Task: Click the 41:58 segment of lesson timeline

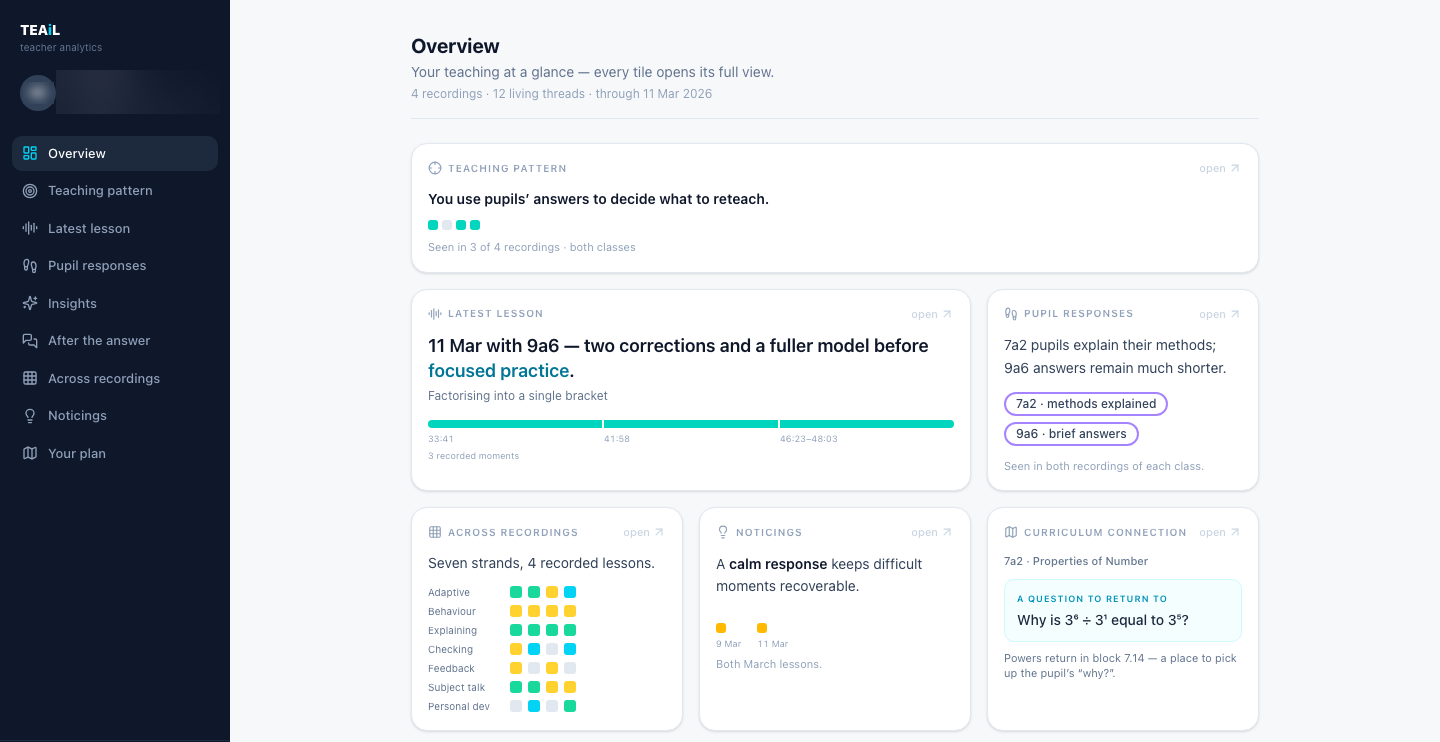Action: click(691, 424)
